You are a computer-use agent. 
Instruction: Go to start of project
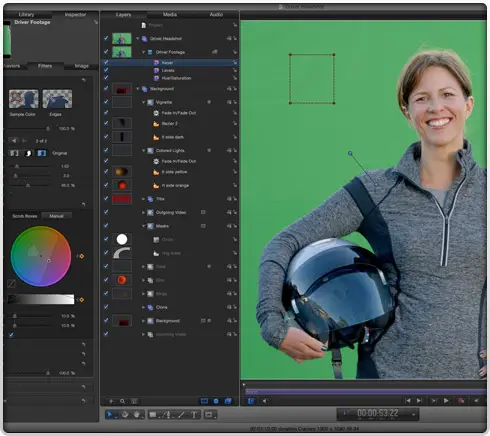(408, 401)
